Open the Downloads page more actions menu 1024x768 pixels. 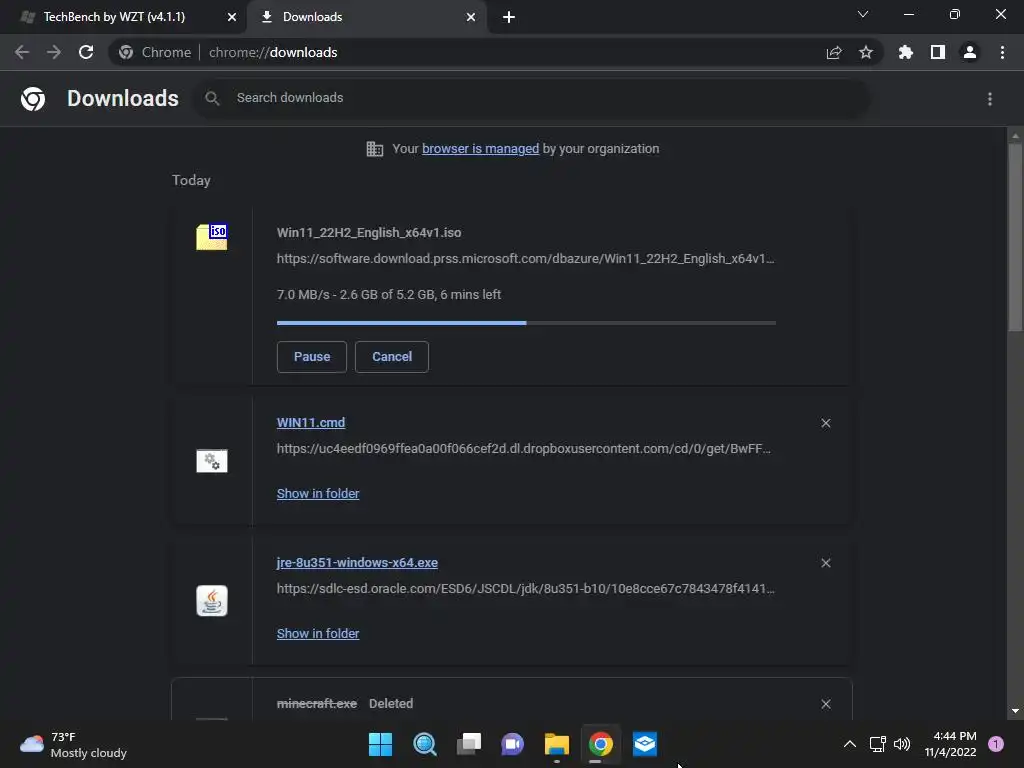[990, 99]
